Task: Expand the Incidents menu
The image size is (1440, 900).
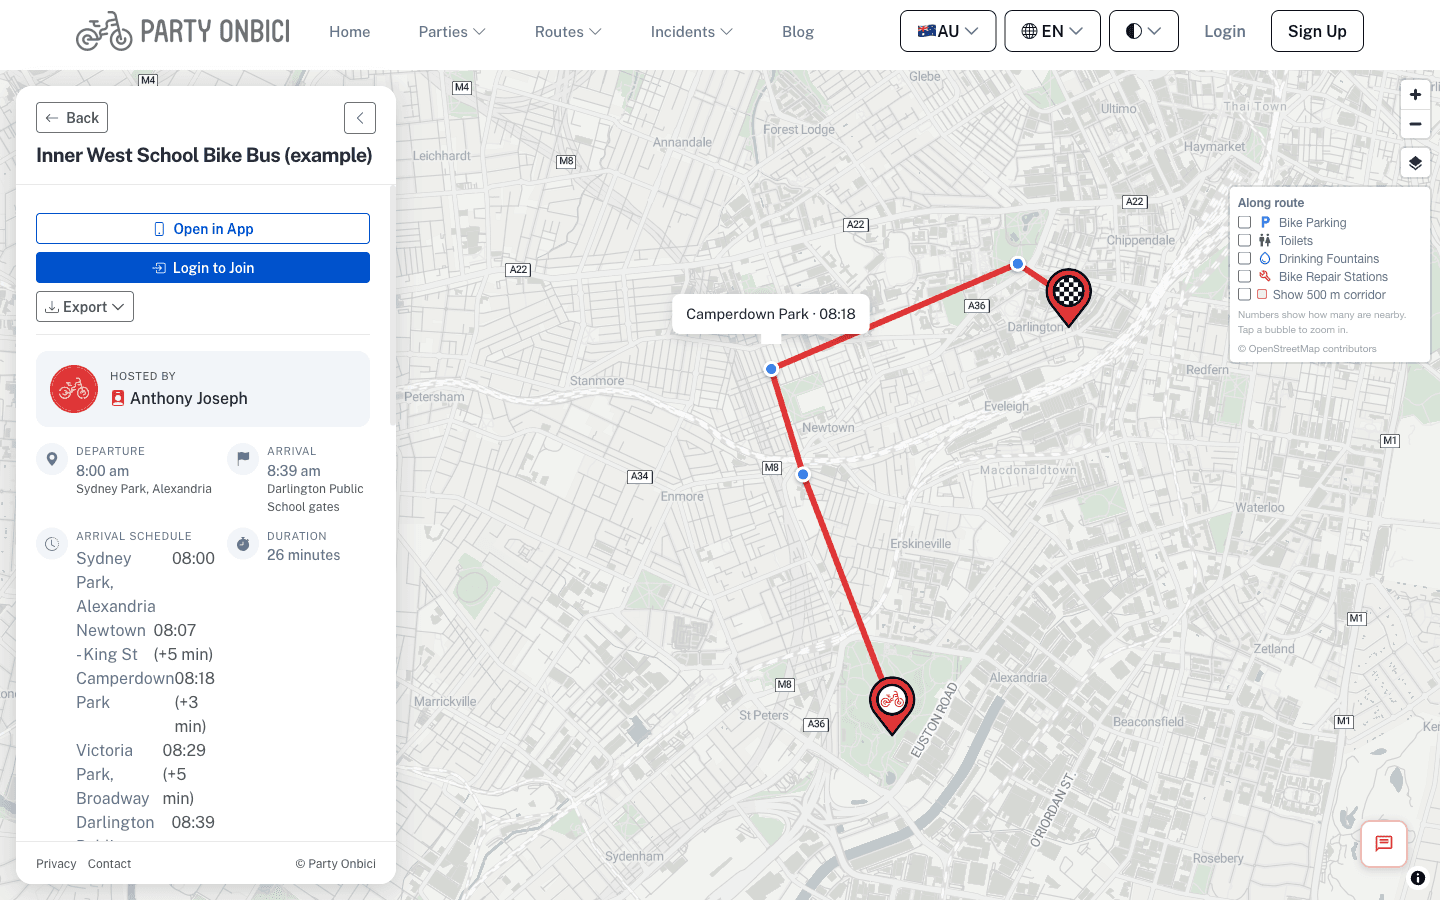Action: [691, 32]
